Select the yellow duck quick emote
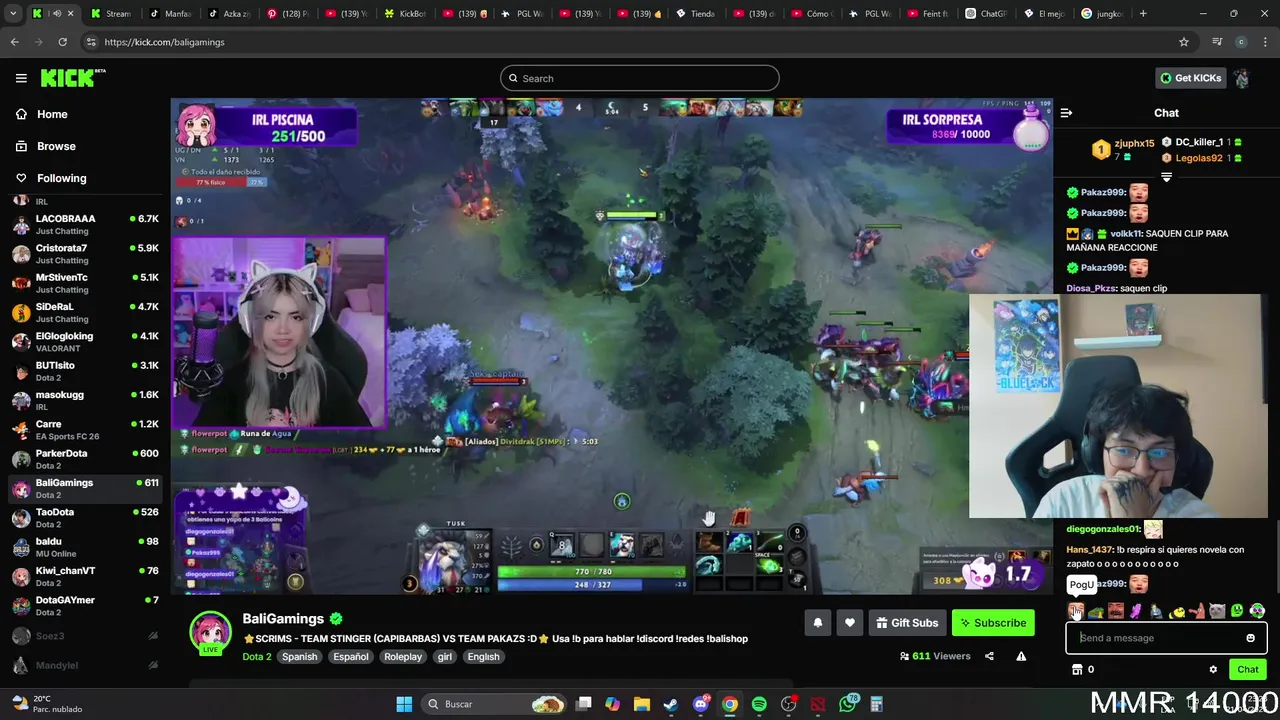The image size is (1280, 720). pos(1177,611)
